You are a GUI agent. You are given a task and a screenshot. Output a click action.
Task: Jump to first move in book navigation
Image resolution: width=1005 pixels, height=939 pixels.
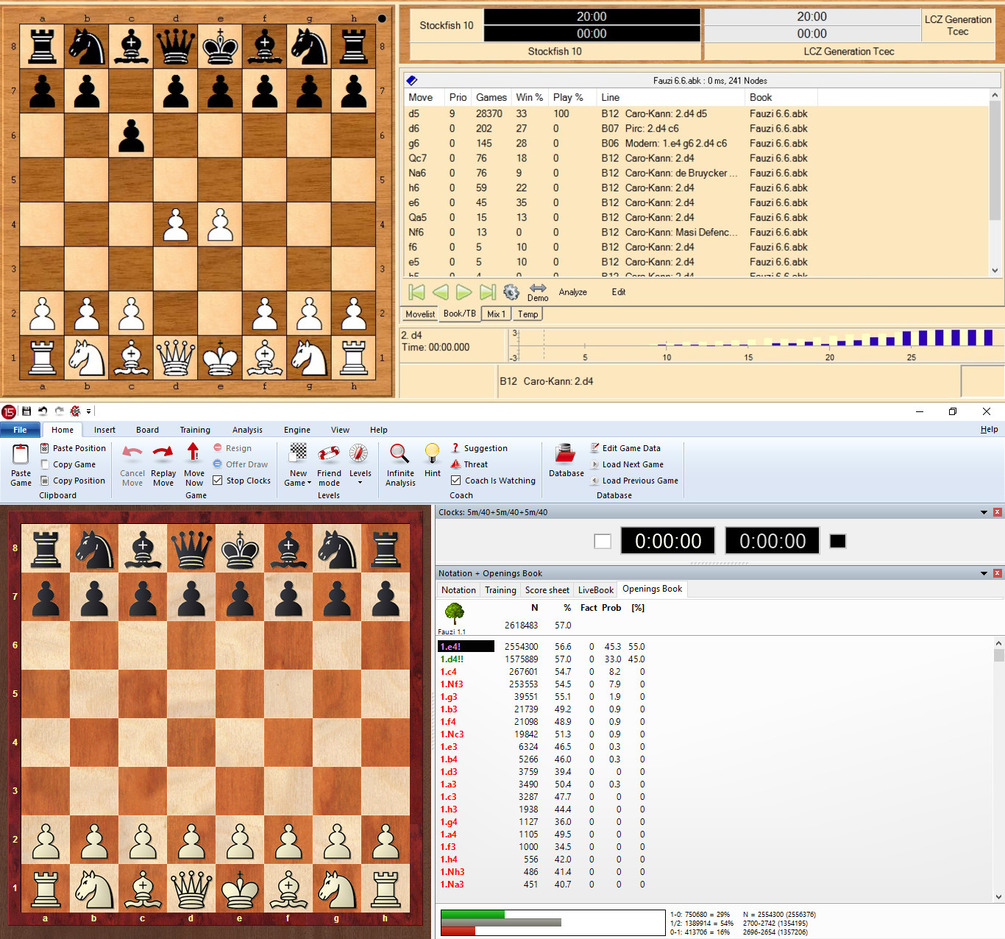coord(417,292)
